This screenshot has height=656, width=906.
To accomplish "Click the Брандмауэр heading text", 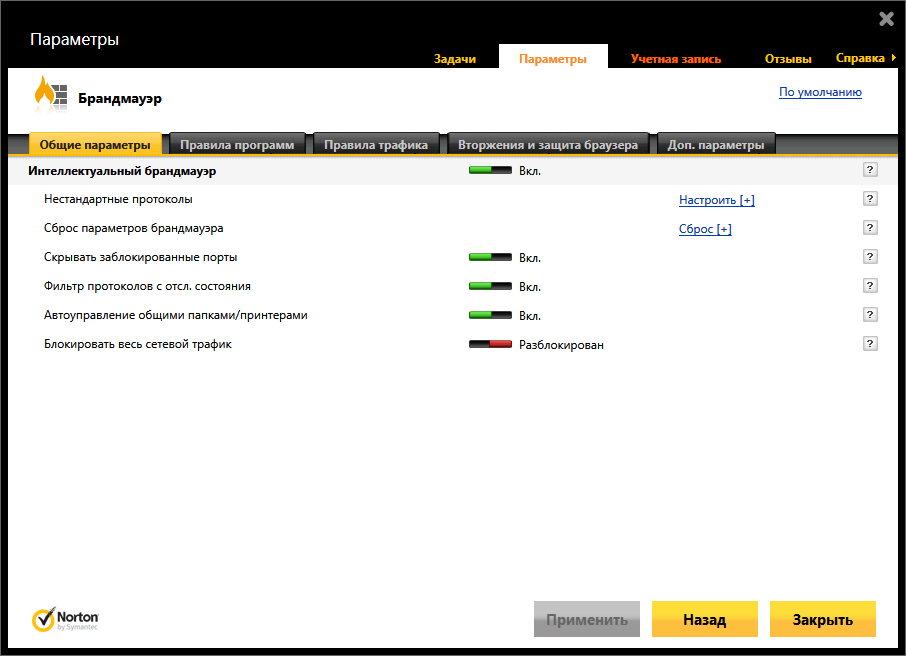I will [120, 99].
